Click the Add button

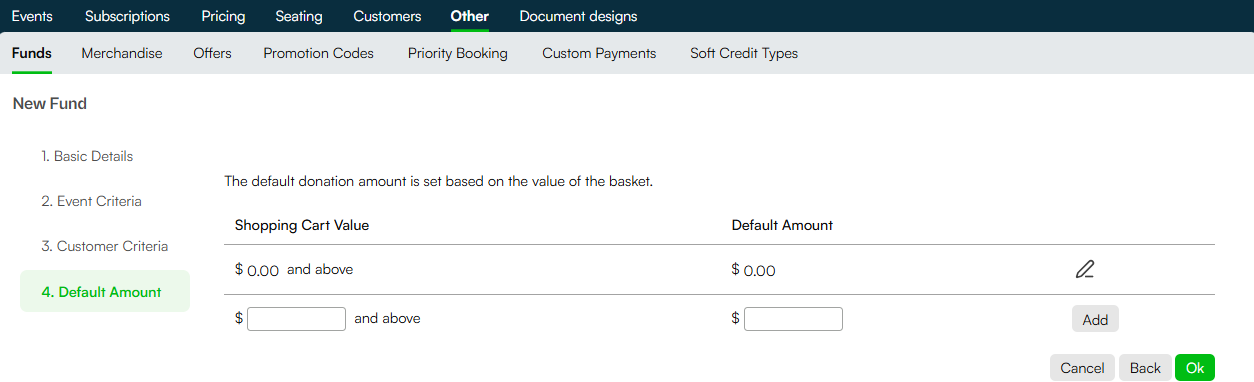pos(1095,319)
